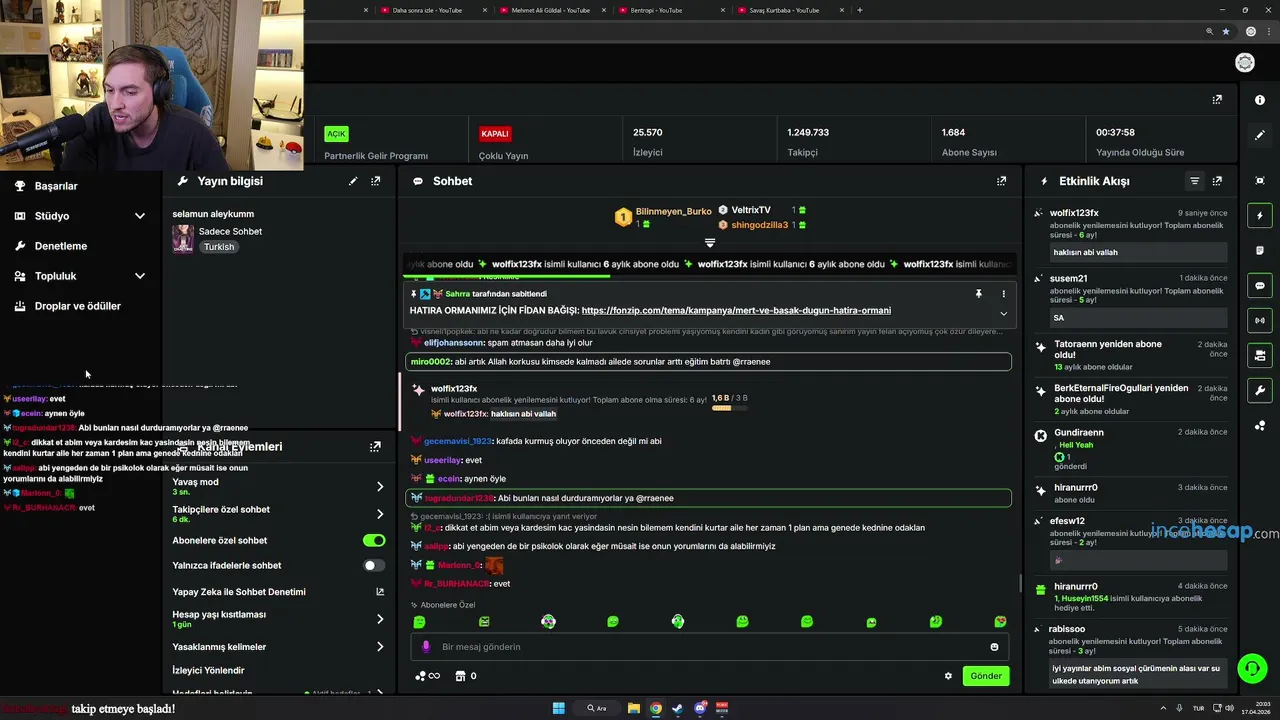Image resolution: width=1280 pixels, height=720 pixels.
Task: Open Bilinmeyen_Burko top gifter name
Action: (674, 211)
